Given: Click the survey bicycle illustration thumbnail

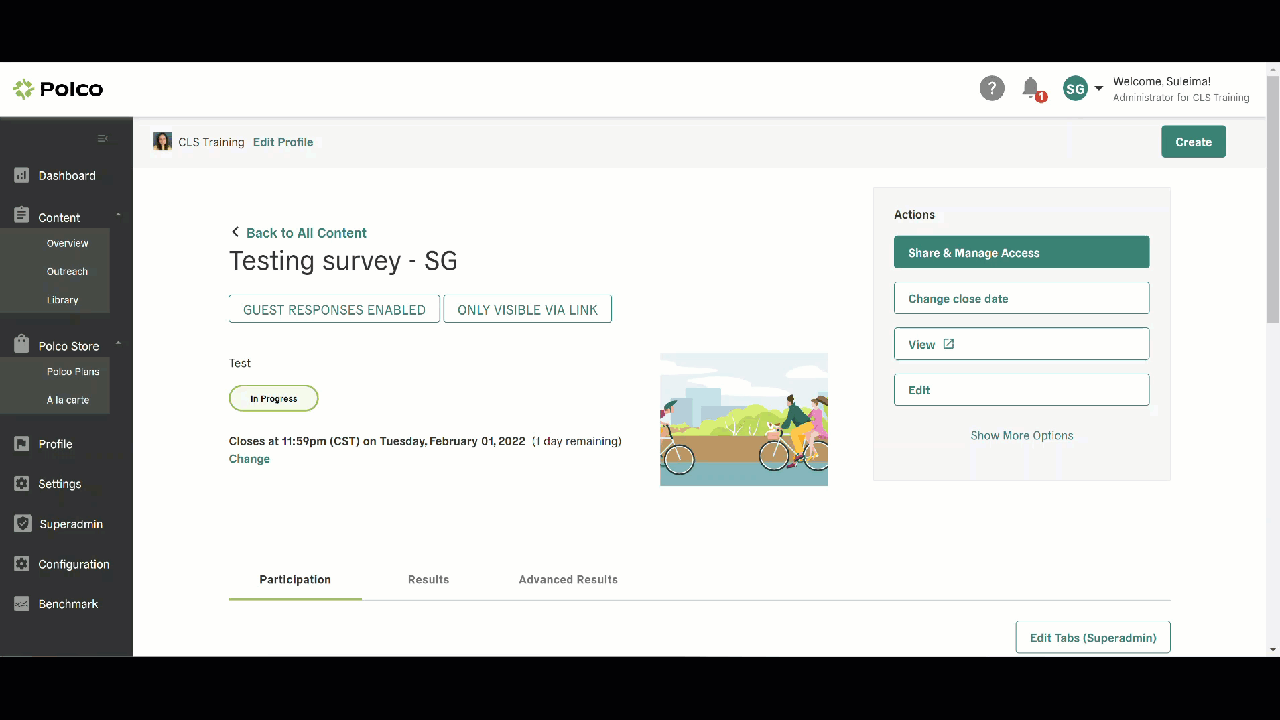Looking at the screenshot, I should (743, 419).
